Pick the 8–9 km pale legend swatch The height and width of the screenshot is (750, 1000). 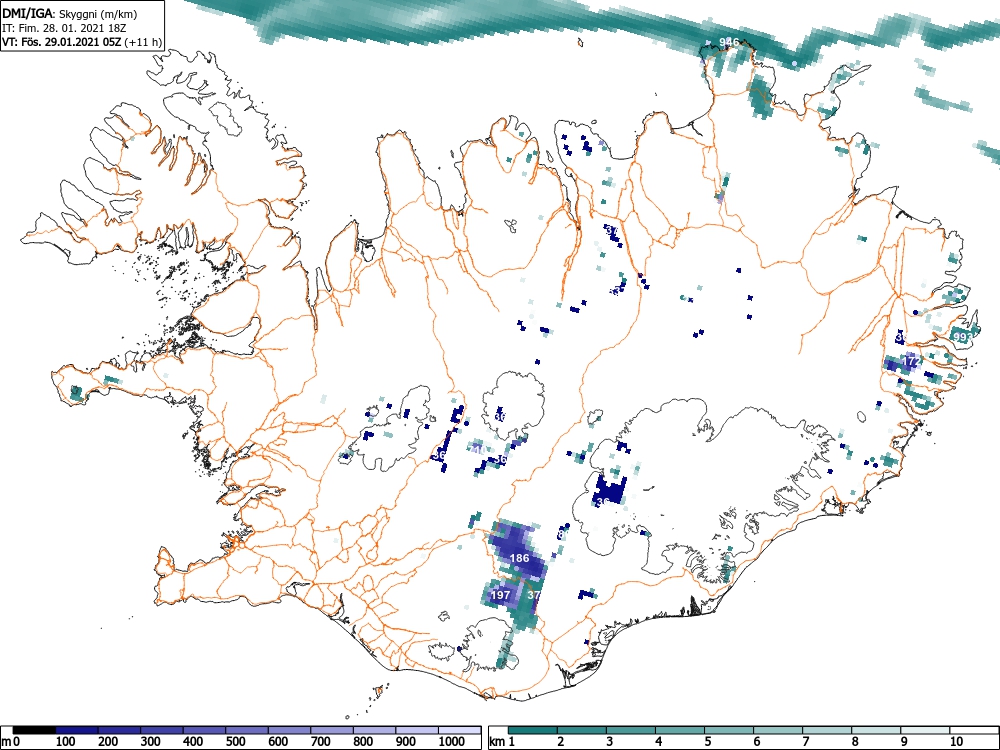876,730
